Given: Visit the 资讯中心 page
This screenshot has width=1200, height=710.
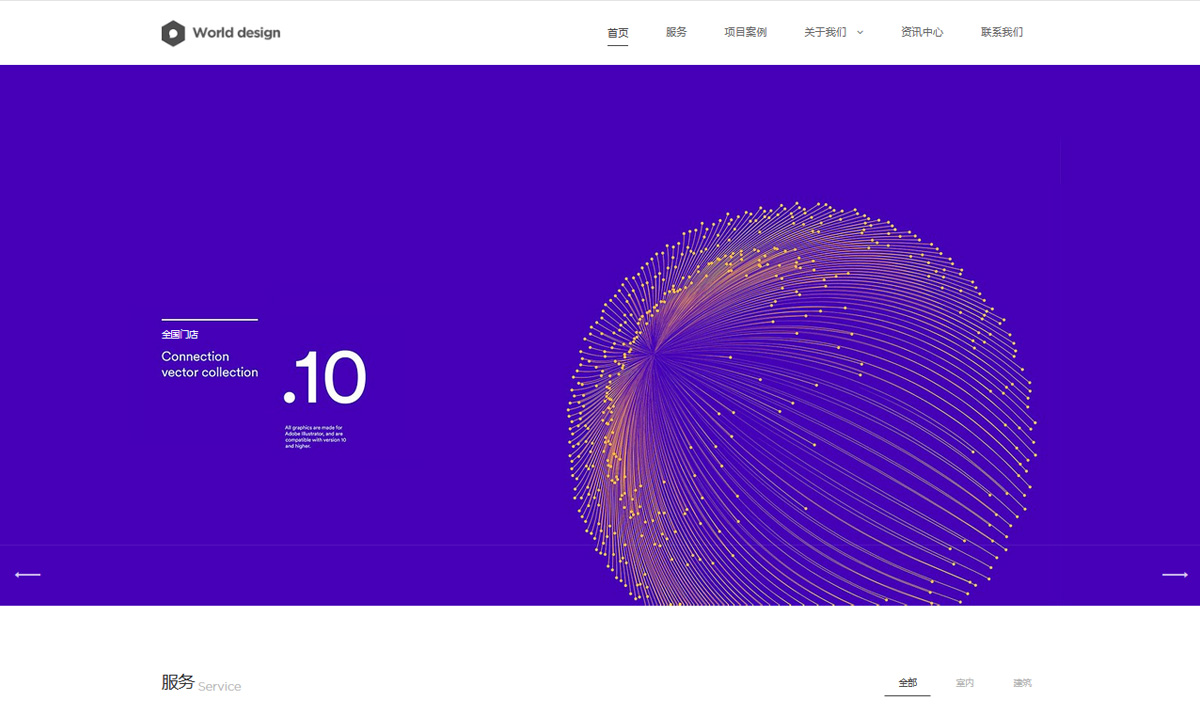Looking at the screenshot, I should [x=921, y=33].
